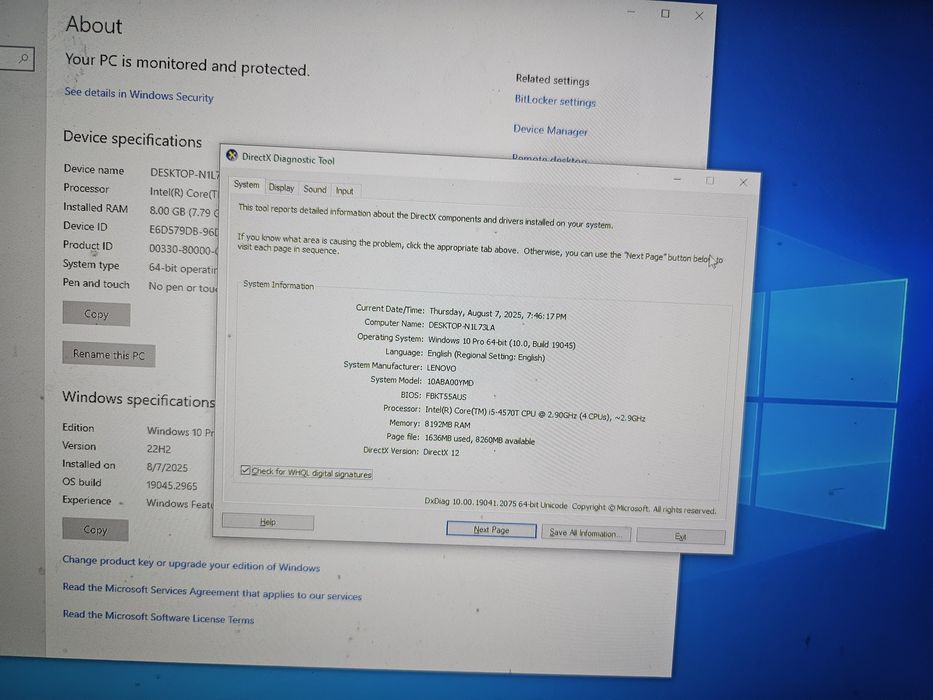The width and height of the screenshot is (933, 700).
Task: Select the Memory value 8192MB RAM
Action: click(447, 424)
